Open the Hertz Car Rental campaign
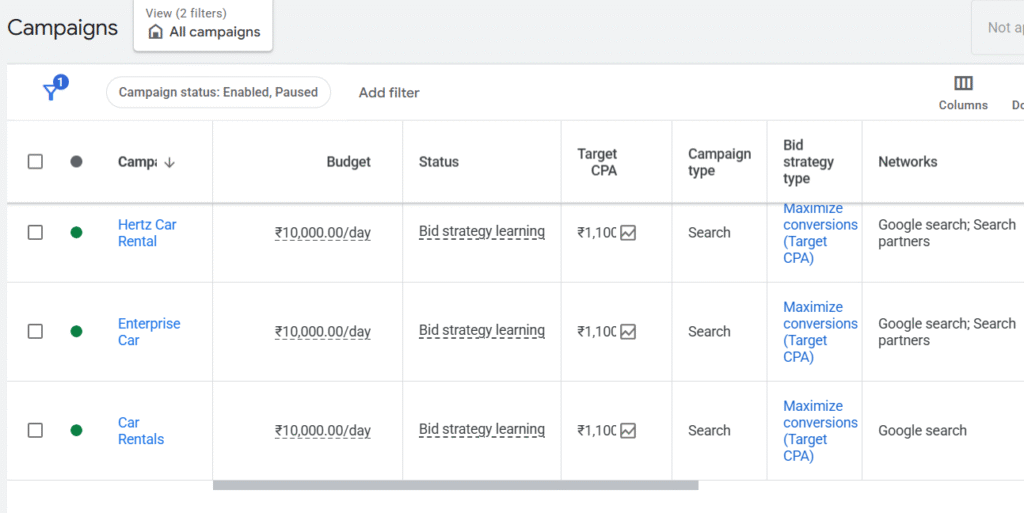The height and width of the screenshot is (513, 1024). (147, 233)
